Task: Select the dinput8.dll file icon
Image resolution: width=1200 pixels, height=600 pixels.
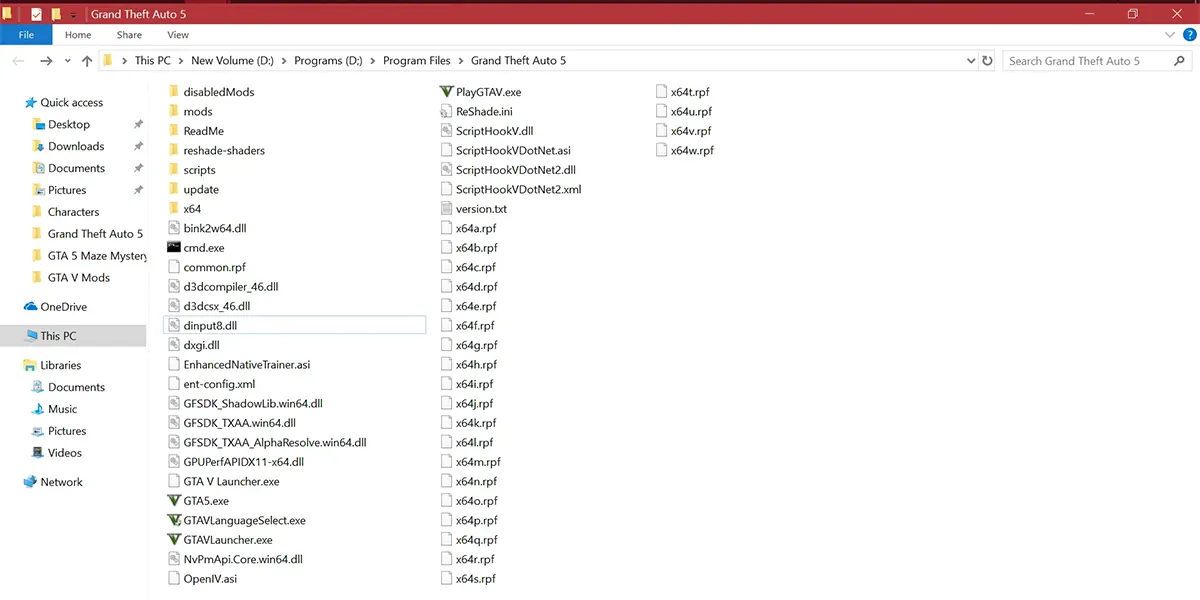Action: [x=174, y=326]
